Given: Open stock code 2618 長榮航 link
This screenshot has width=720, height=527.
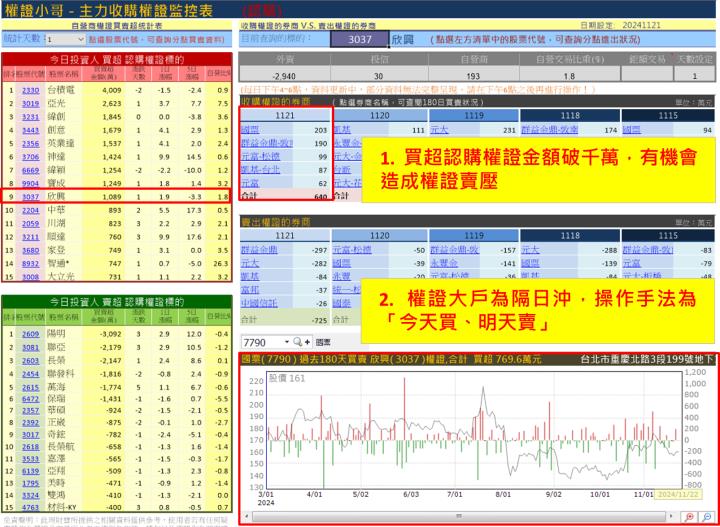Looking at the screenshot, I should 31,446.
